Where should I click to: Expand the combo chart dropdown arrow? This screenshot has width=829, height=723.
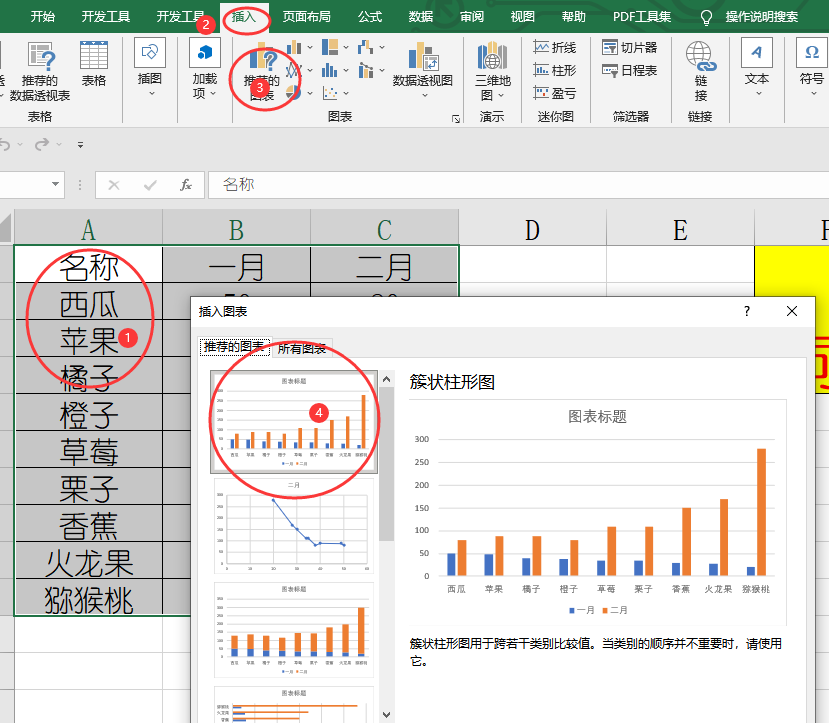click(382, 70)
